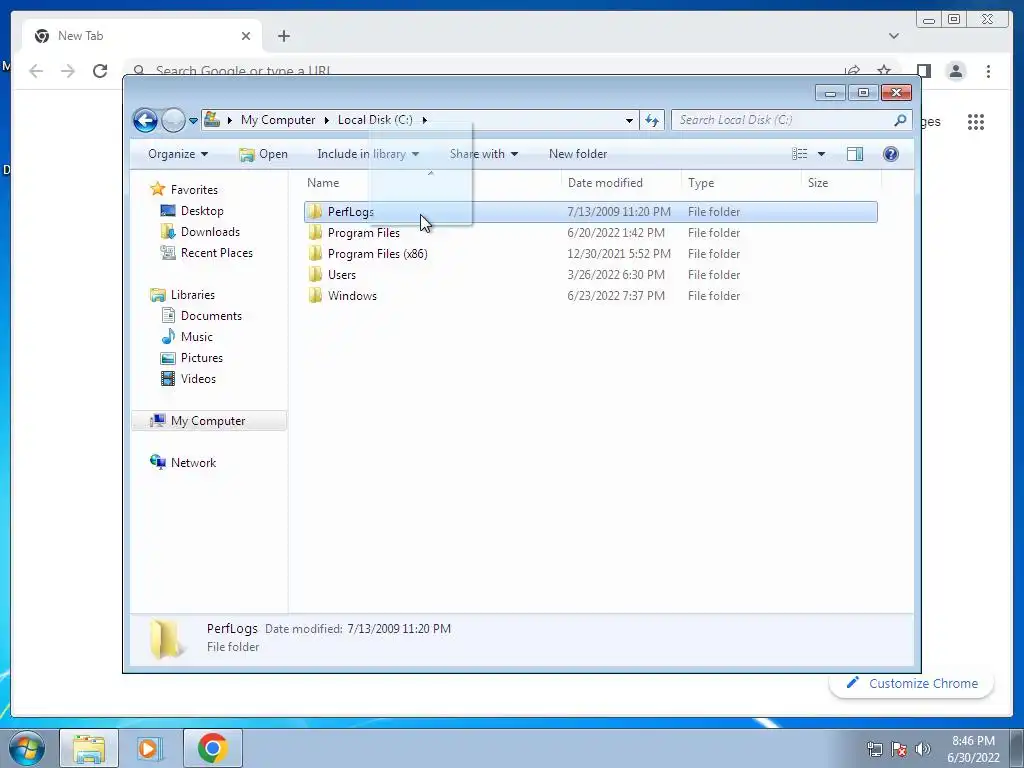This screenshot has width=1024, height=768.
Task: Open Windows Start menu
Action: point(27,748)
